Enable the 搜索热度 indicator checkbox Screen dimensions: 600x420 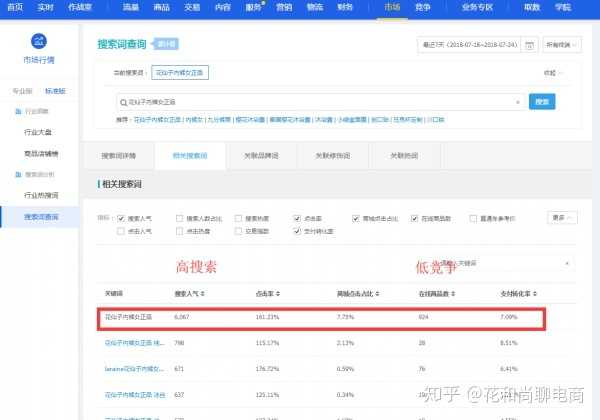coord(239,217)
